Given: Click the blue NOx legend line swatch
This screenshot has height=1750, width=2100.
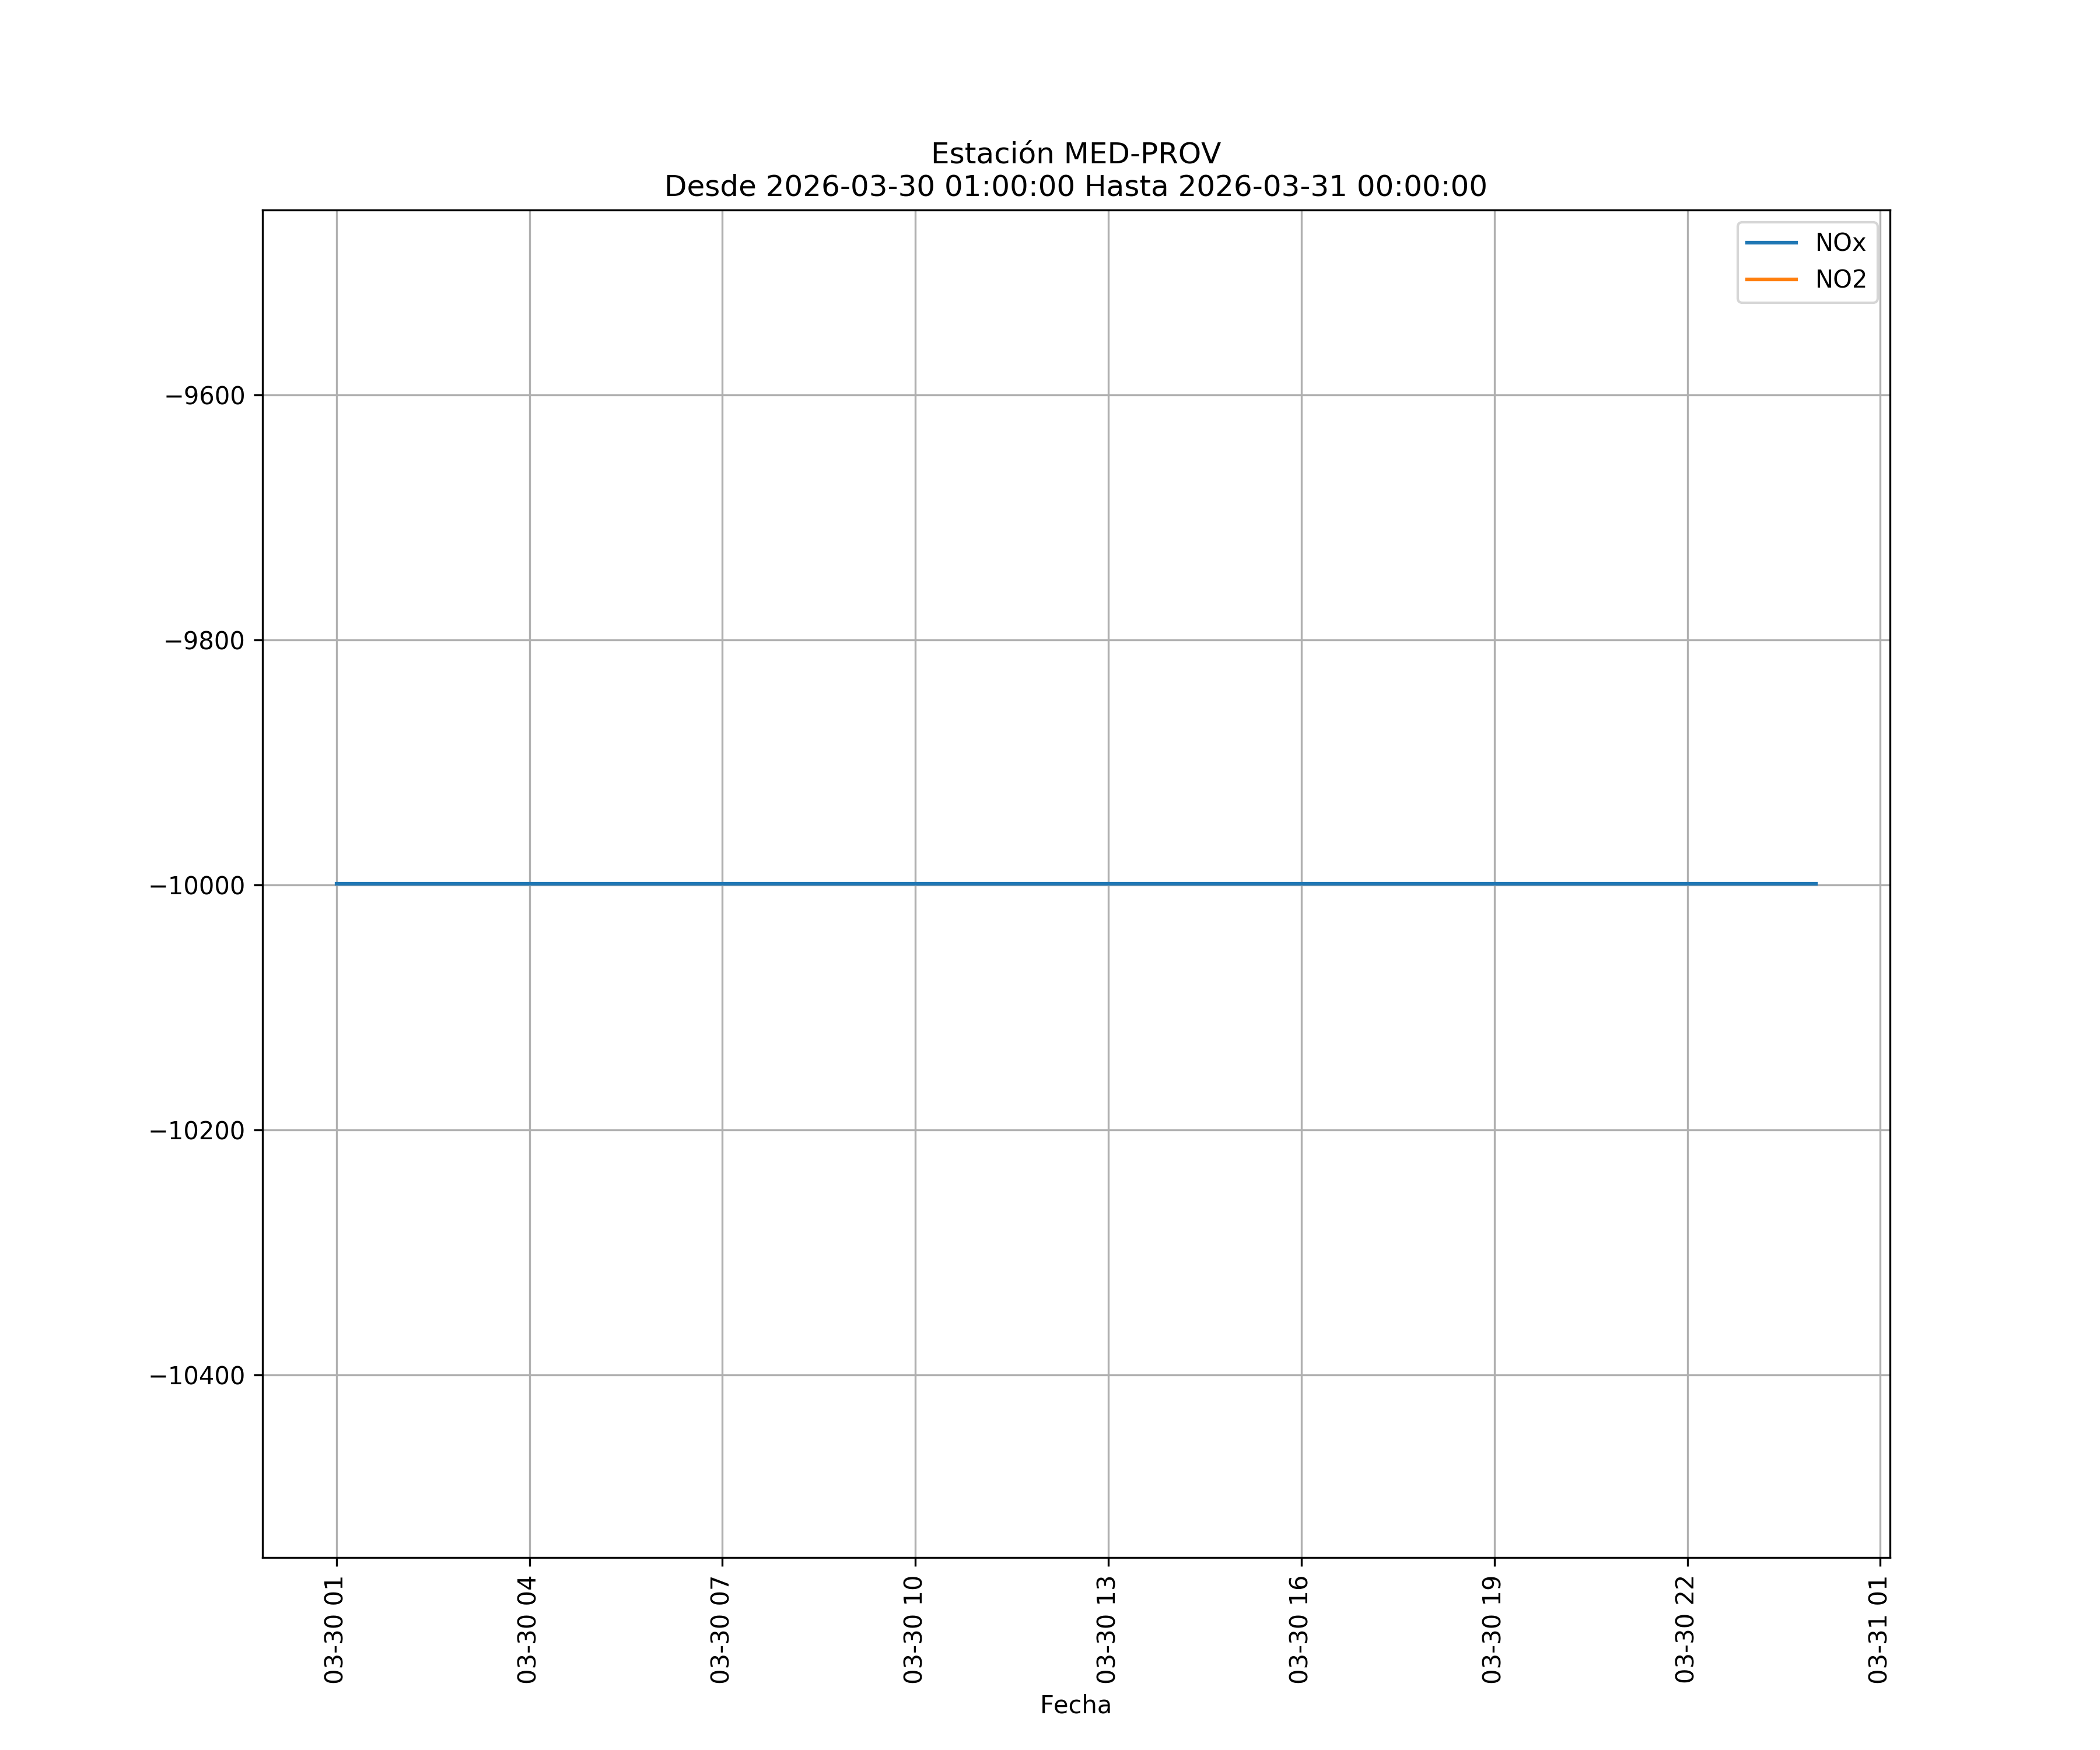Looking at the screenshot, I should [x=1771, y=243].
